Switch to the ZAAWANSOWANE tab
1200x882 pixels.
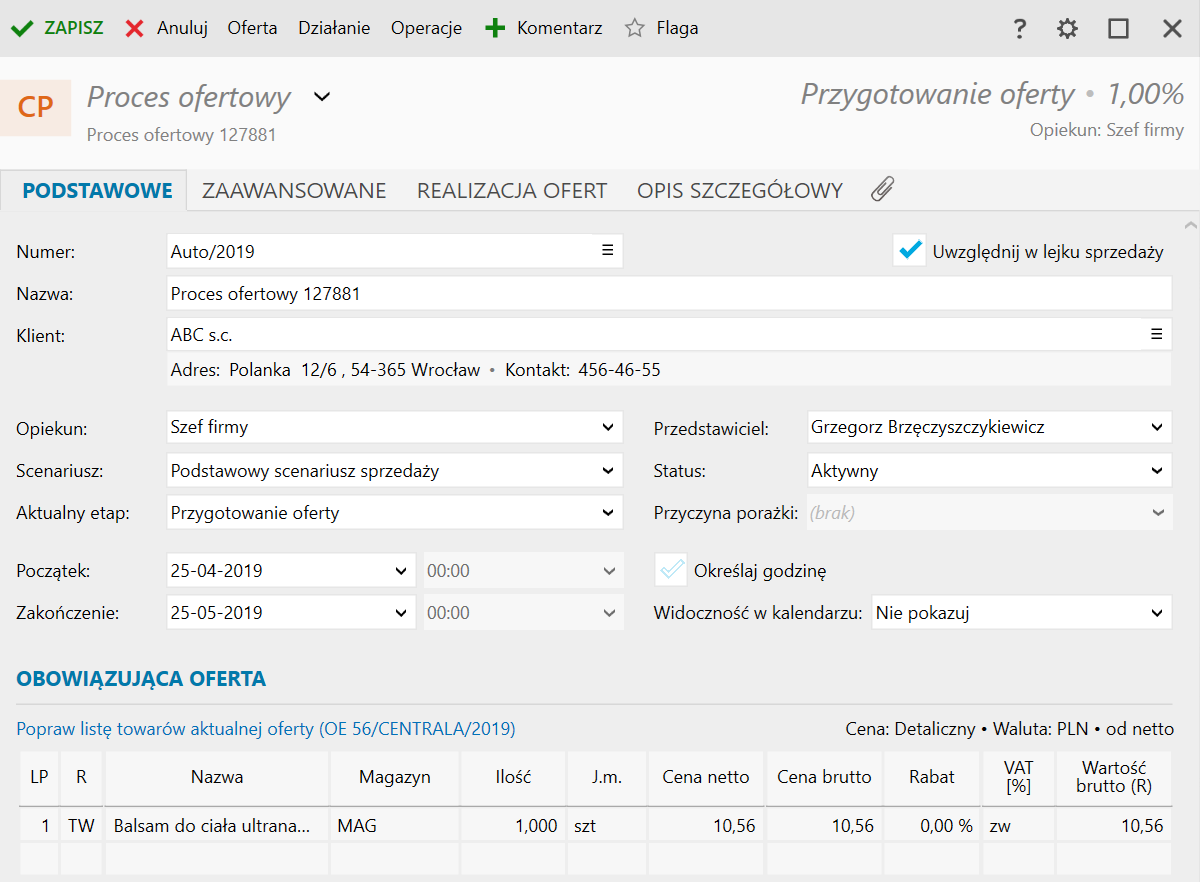(294, 191)
